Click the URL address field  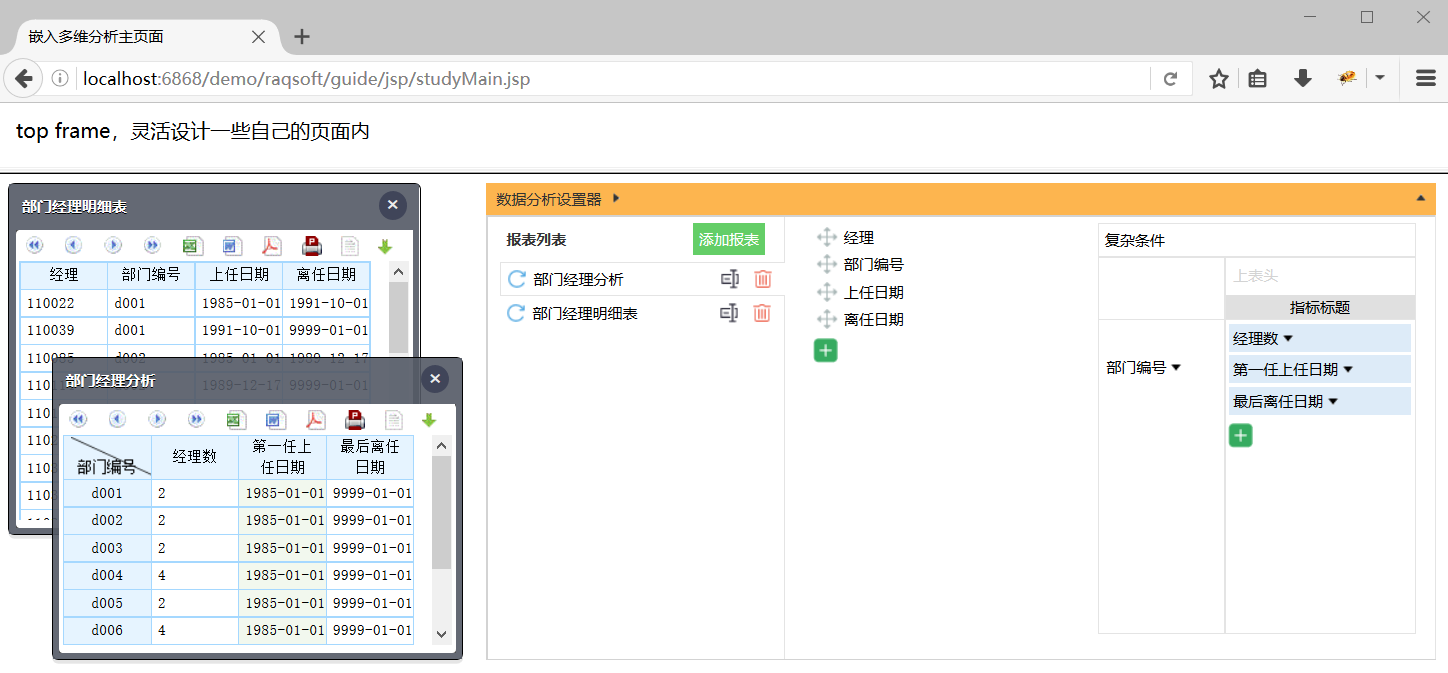pos(610,79)
